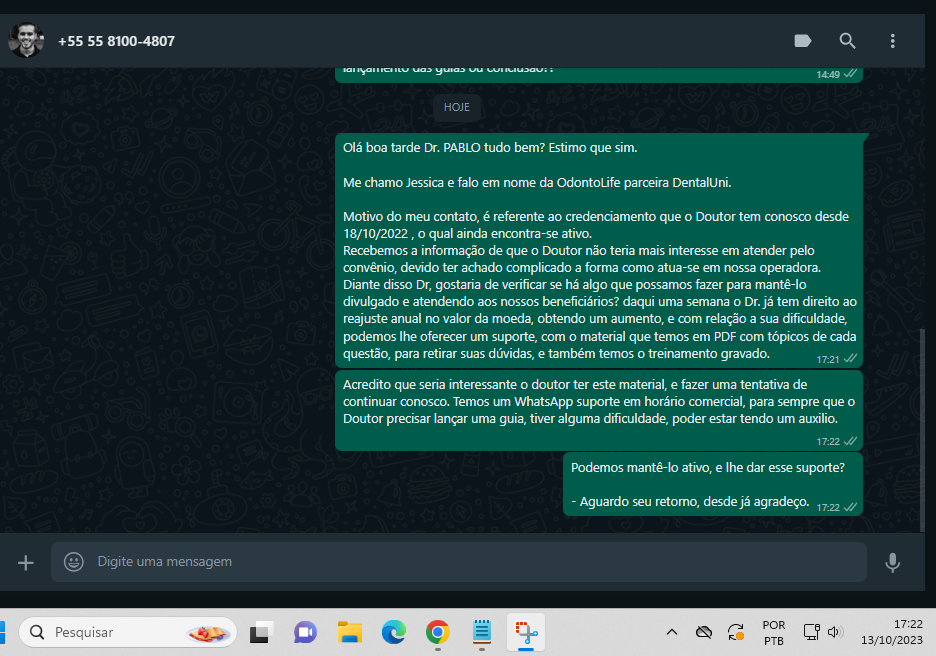Select the message 'Podemos mantê-lo ativo'
This screenshot has width=936, height=656.
pyautogui.click(x=713, y=484)
